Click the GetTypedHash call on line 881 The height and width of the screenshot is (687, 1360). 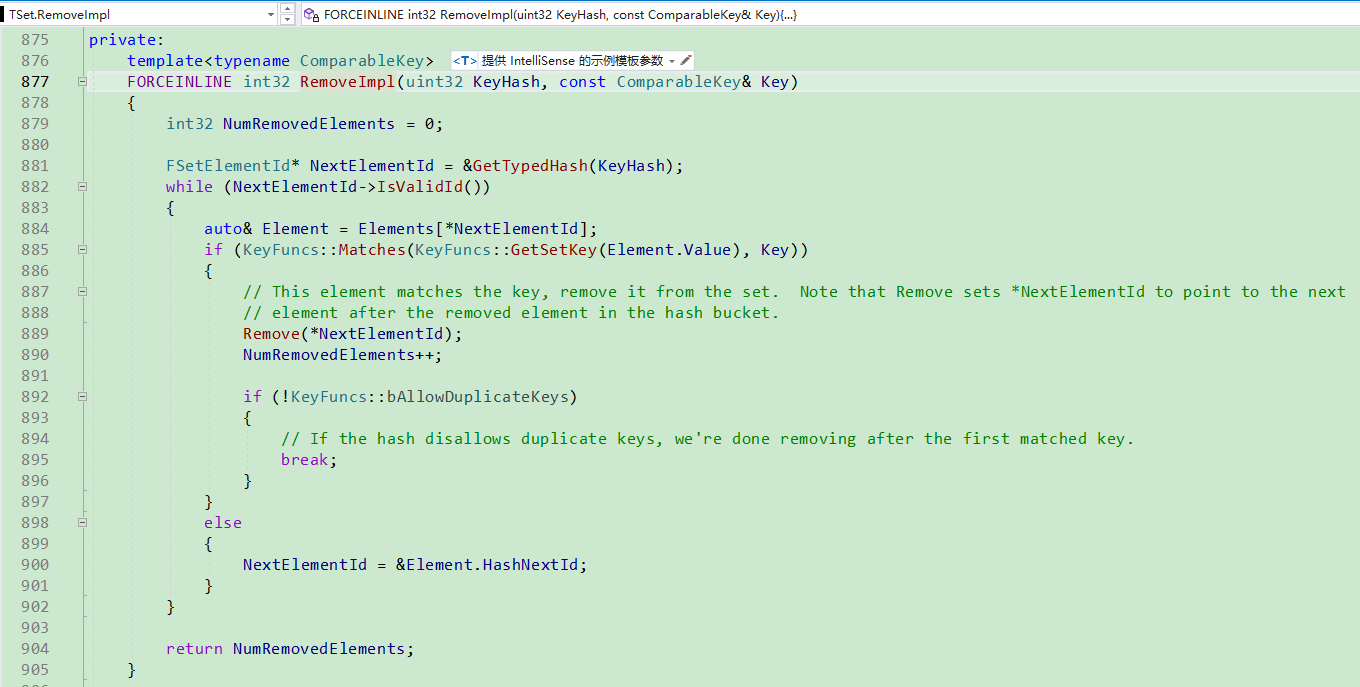tap(530, 166)
